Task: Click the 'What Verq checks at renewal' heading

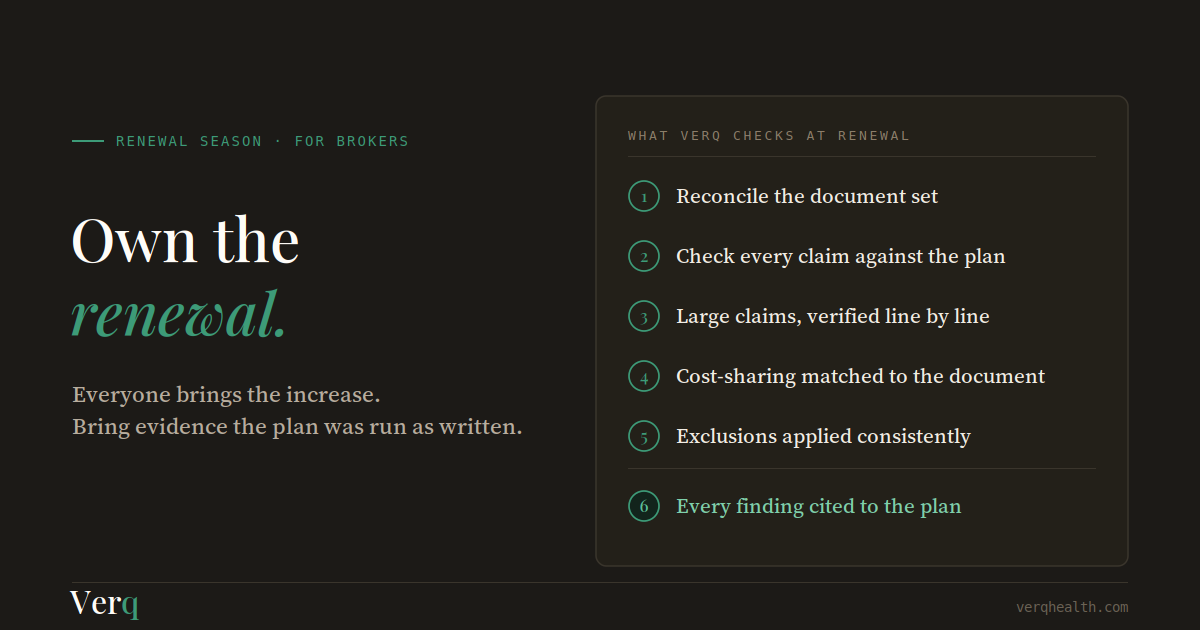Action: click(769, 136)
